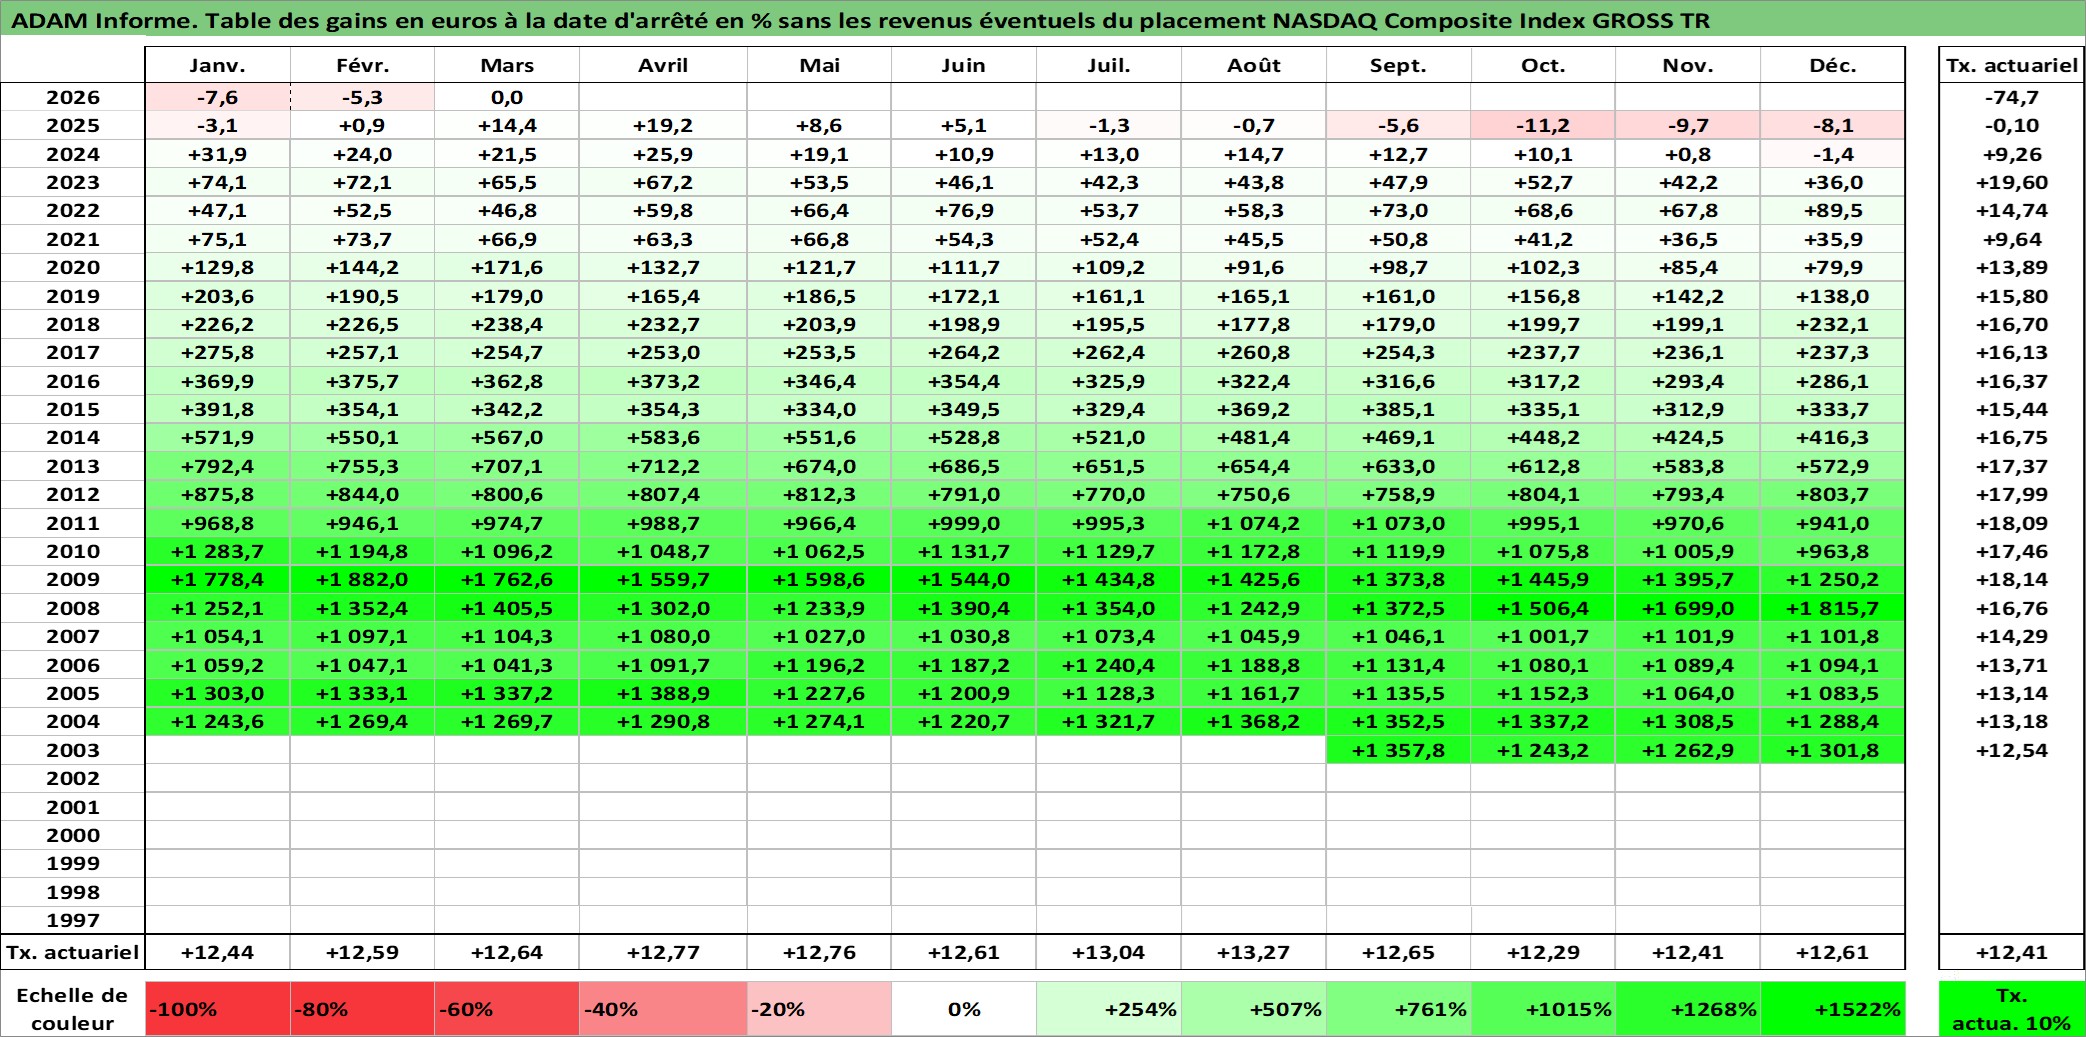The image size is (2086, 1037).
Task: Click the -1,4 cell in December 2024
Action: click(x=1833, y=154)
